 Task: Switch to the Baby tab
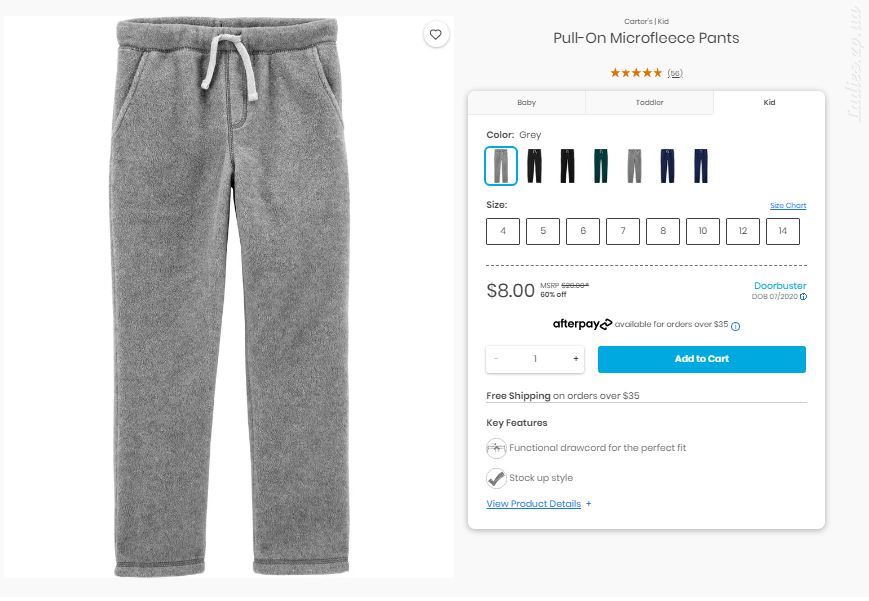(526, 103)
